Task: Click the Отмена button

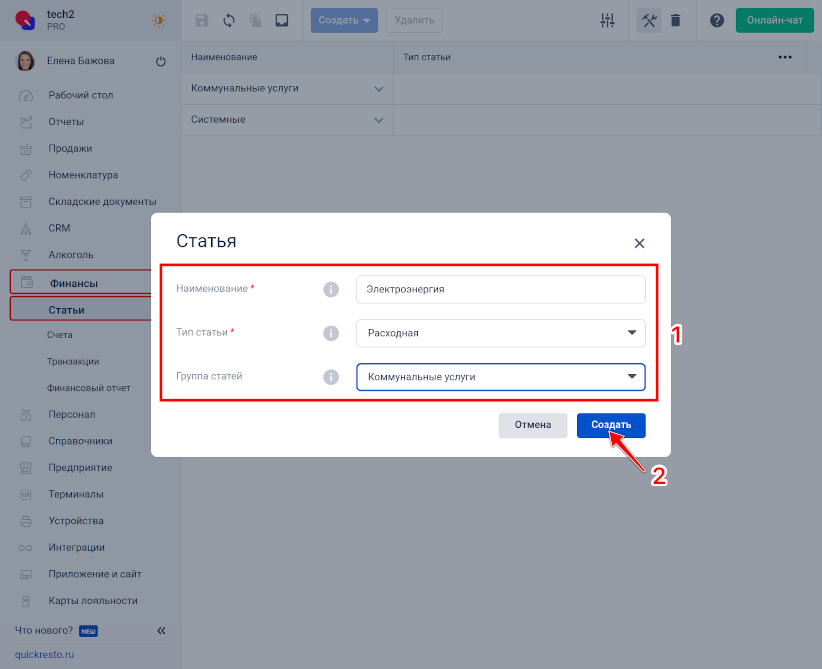Action: point(533,425)
